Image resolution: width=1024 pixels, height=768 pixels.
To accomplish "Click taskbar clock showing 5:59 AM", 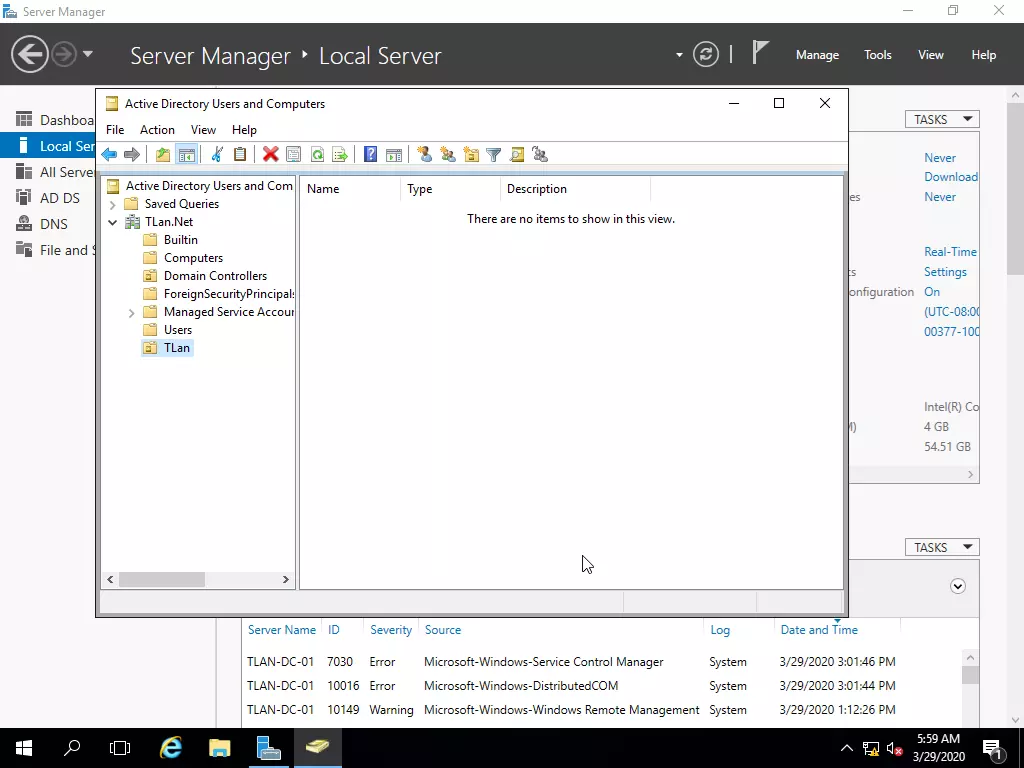I will (x=938, y=748).
